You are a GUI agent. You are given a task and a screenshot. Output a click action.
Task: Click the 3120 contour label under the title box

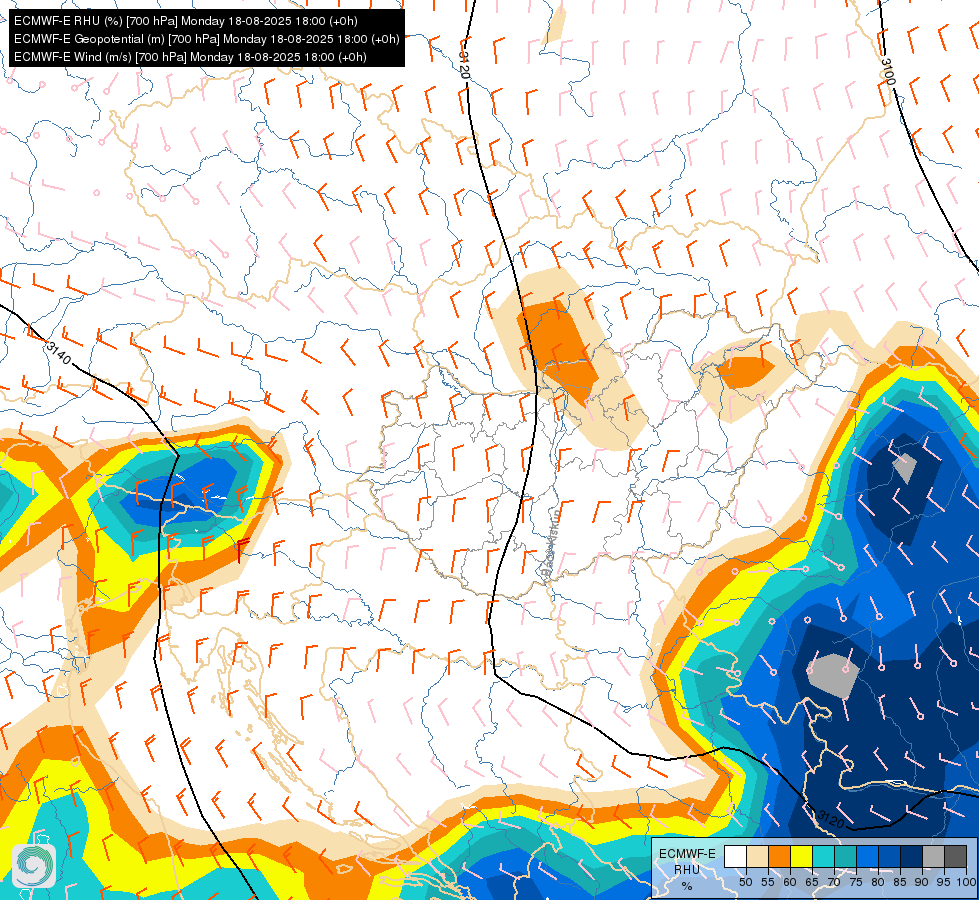[464, 64]
